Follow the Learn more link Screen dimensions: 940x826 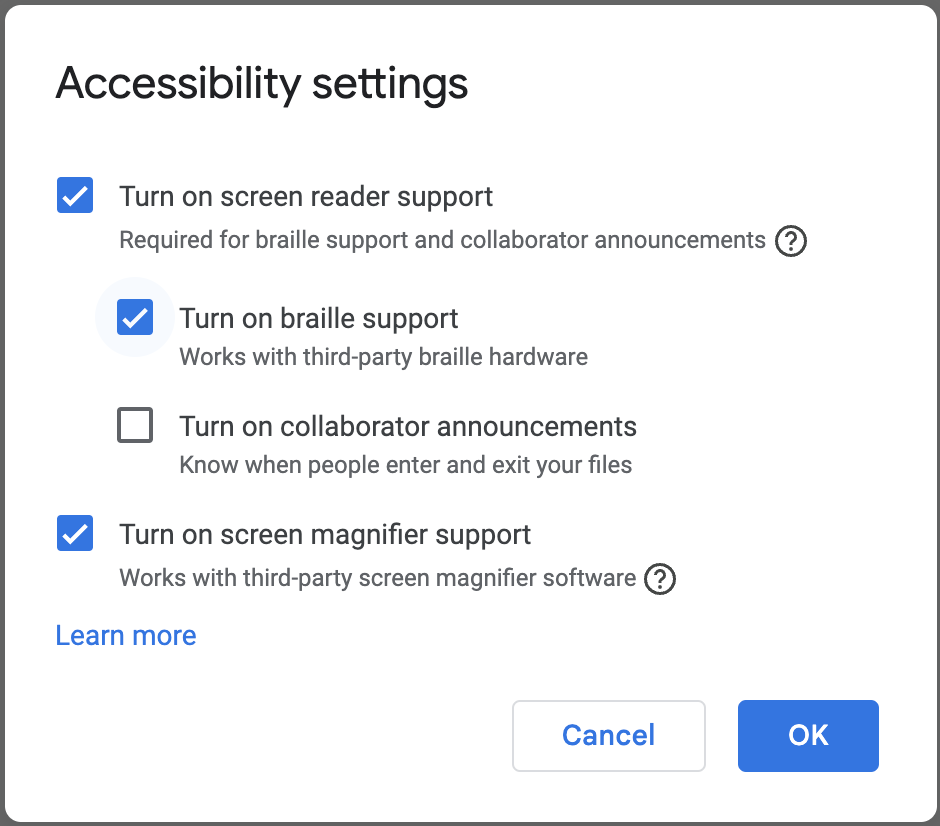tap(126, 635)
